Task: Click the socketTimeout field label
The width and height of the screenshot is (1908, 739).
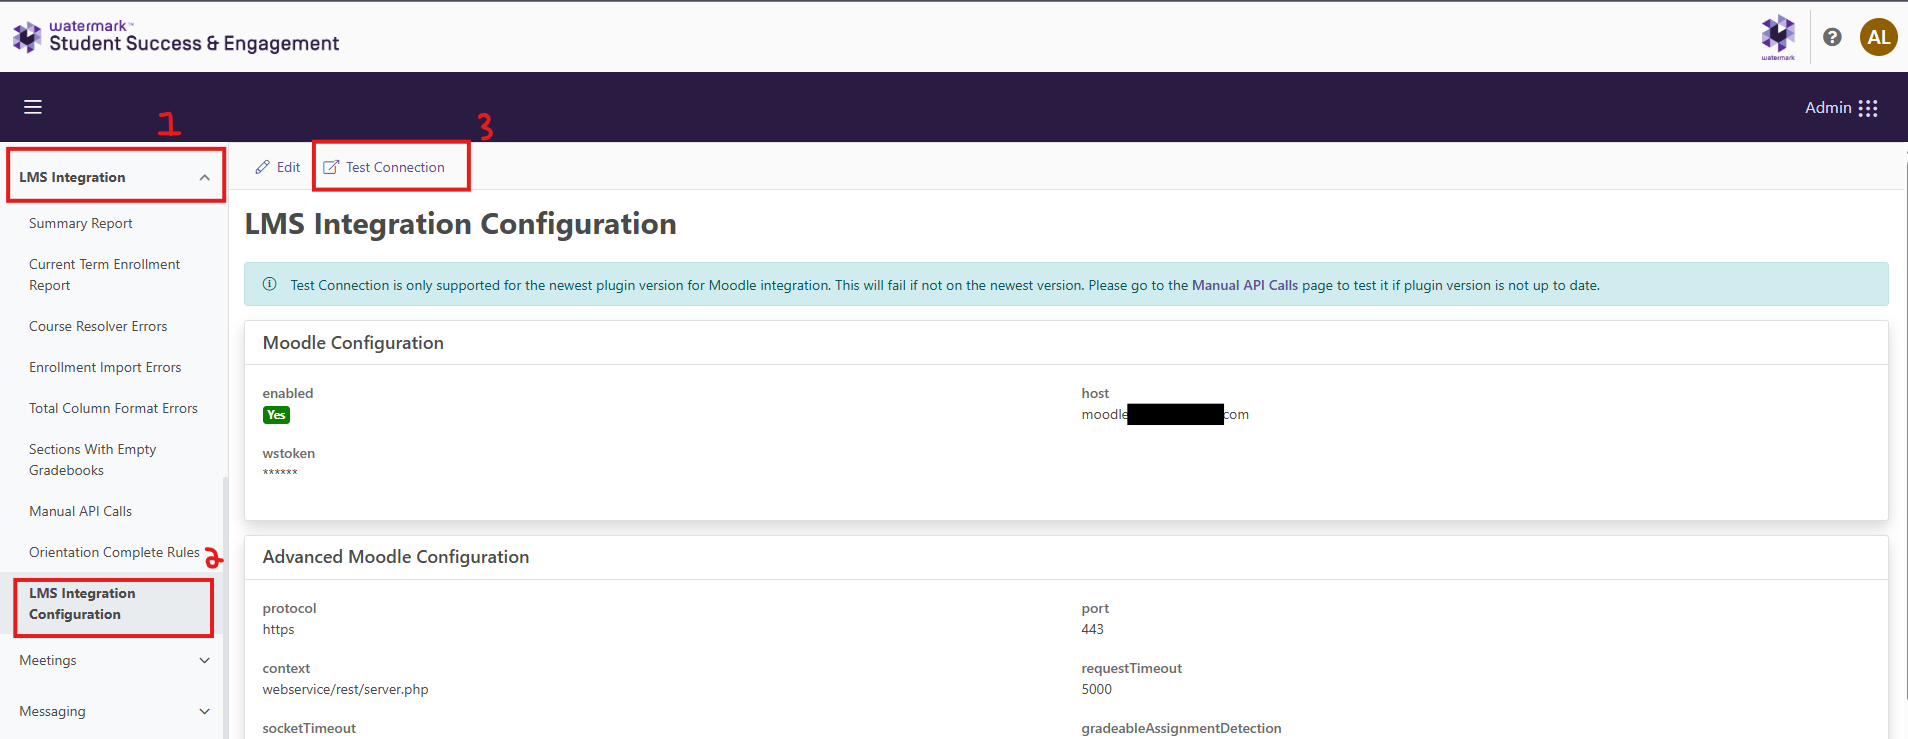Action: 309,728
